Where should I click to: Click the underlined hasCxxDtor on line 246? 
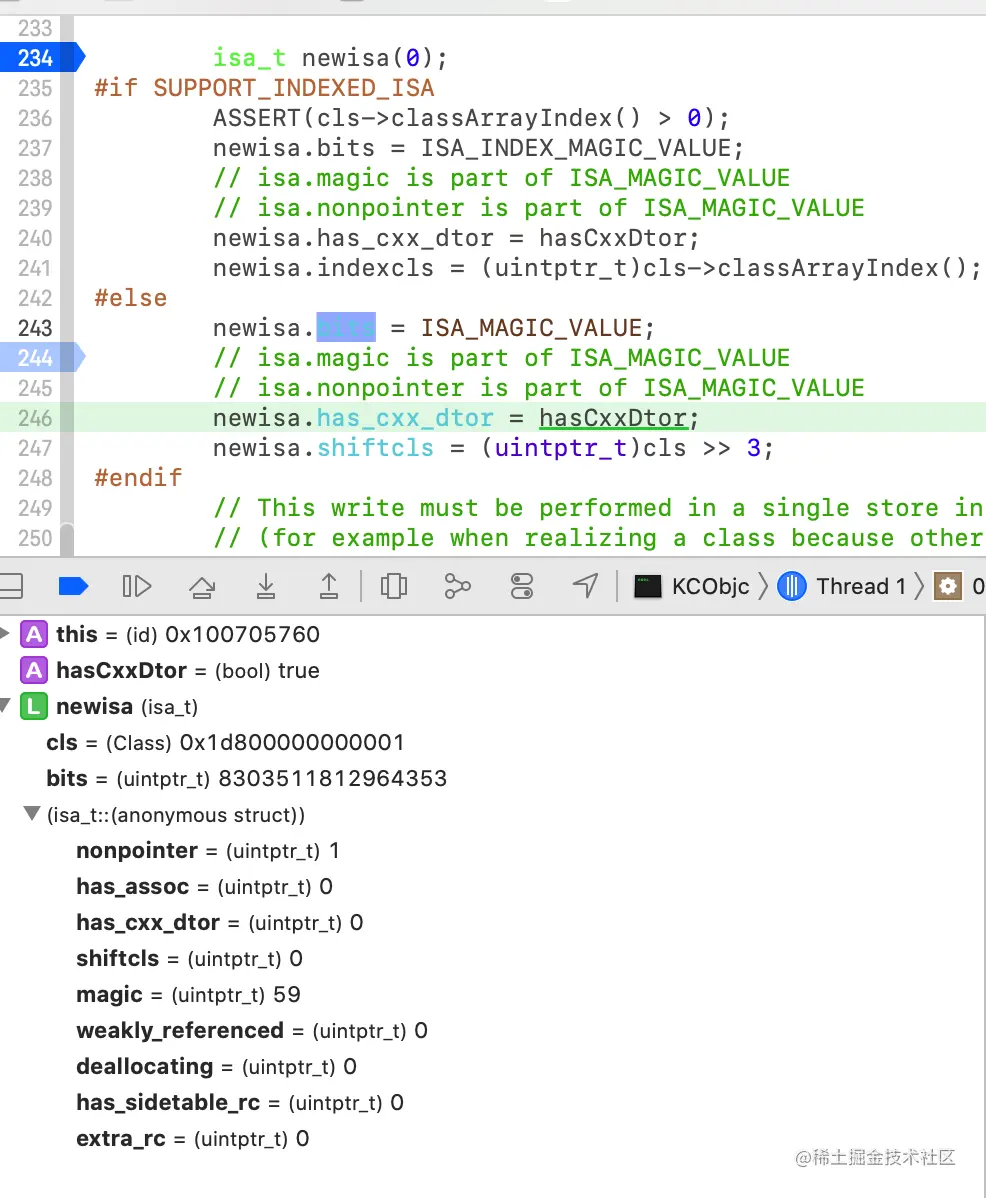point(613,418)
